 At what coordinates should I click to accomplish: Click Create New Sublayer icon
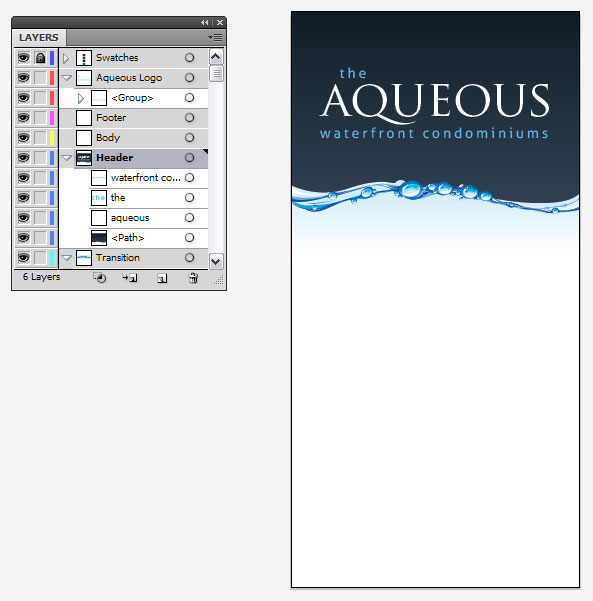130,278
